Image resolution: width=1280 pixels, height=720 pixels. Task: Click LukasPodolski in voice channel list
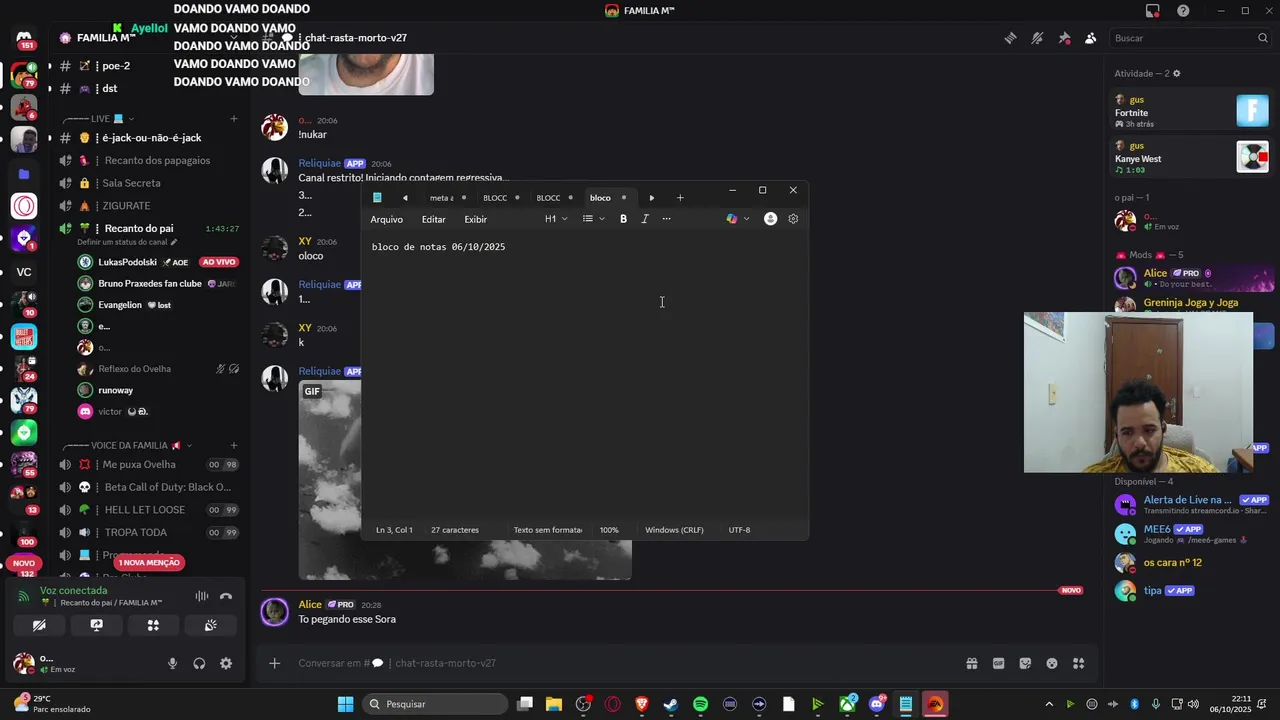pos(127,262)
